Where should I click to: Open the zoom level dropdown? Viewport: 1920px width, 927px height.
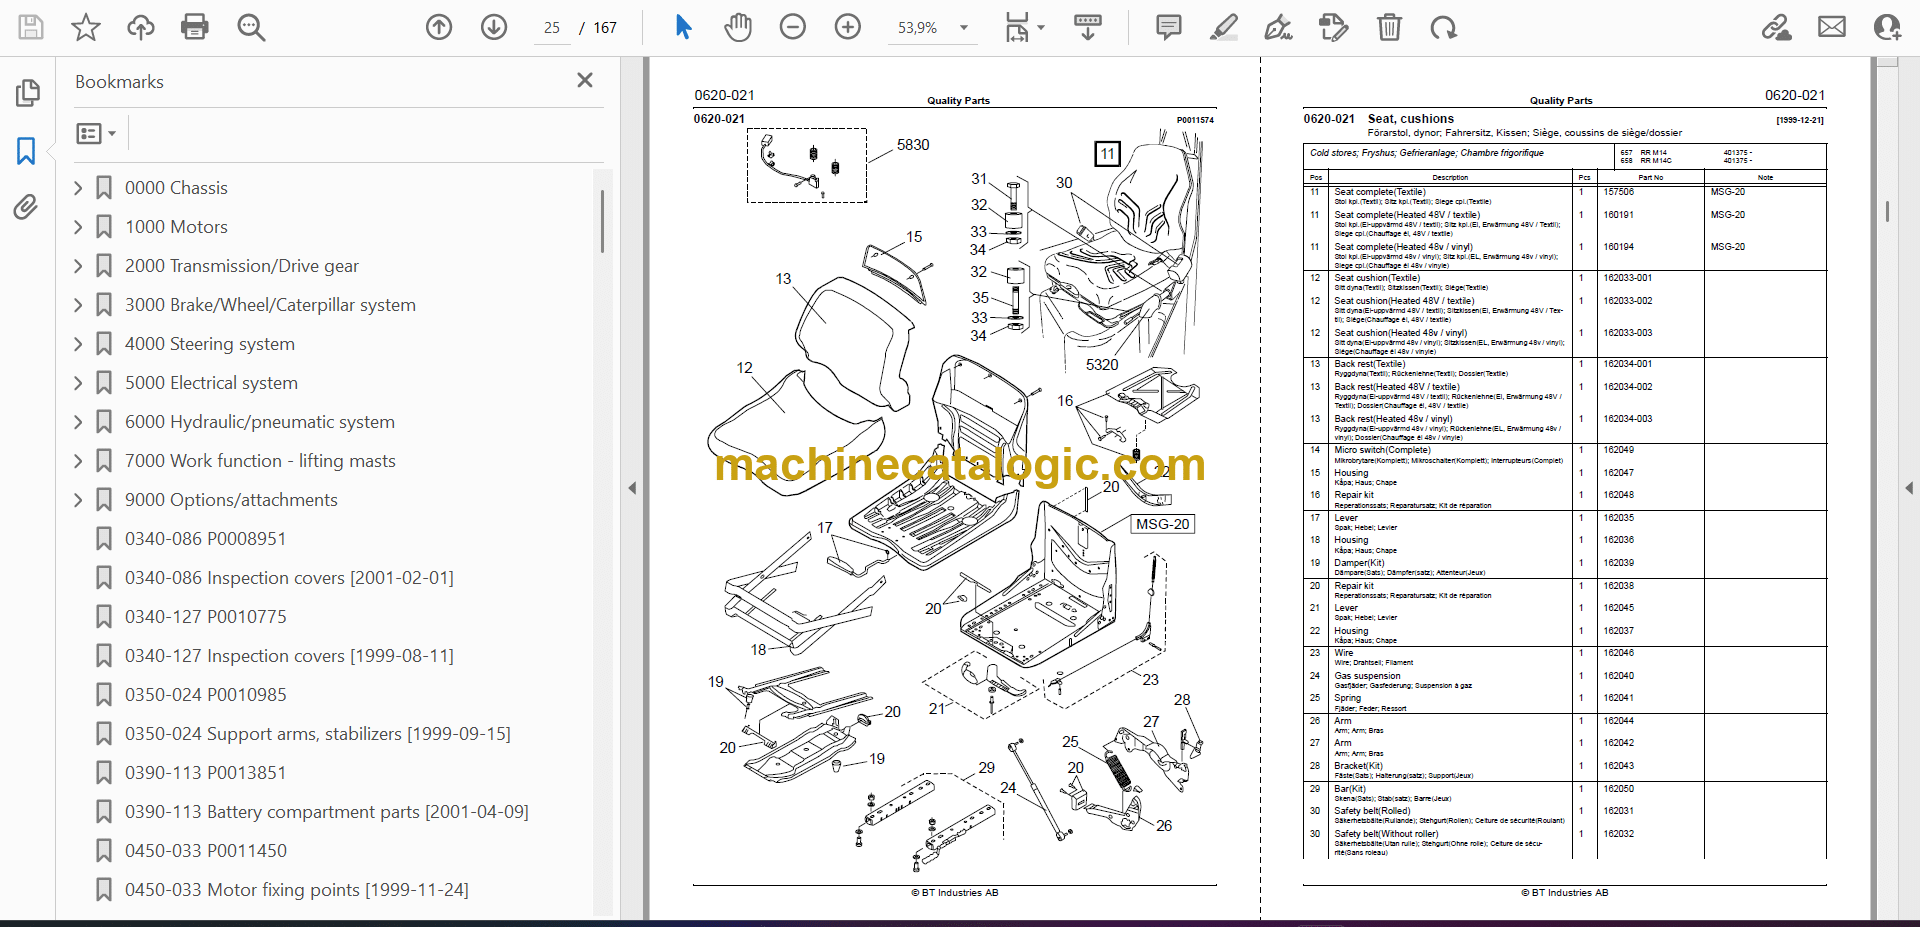pyautogui.click(x=964, y=28)
